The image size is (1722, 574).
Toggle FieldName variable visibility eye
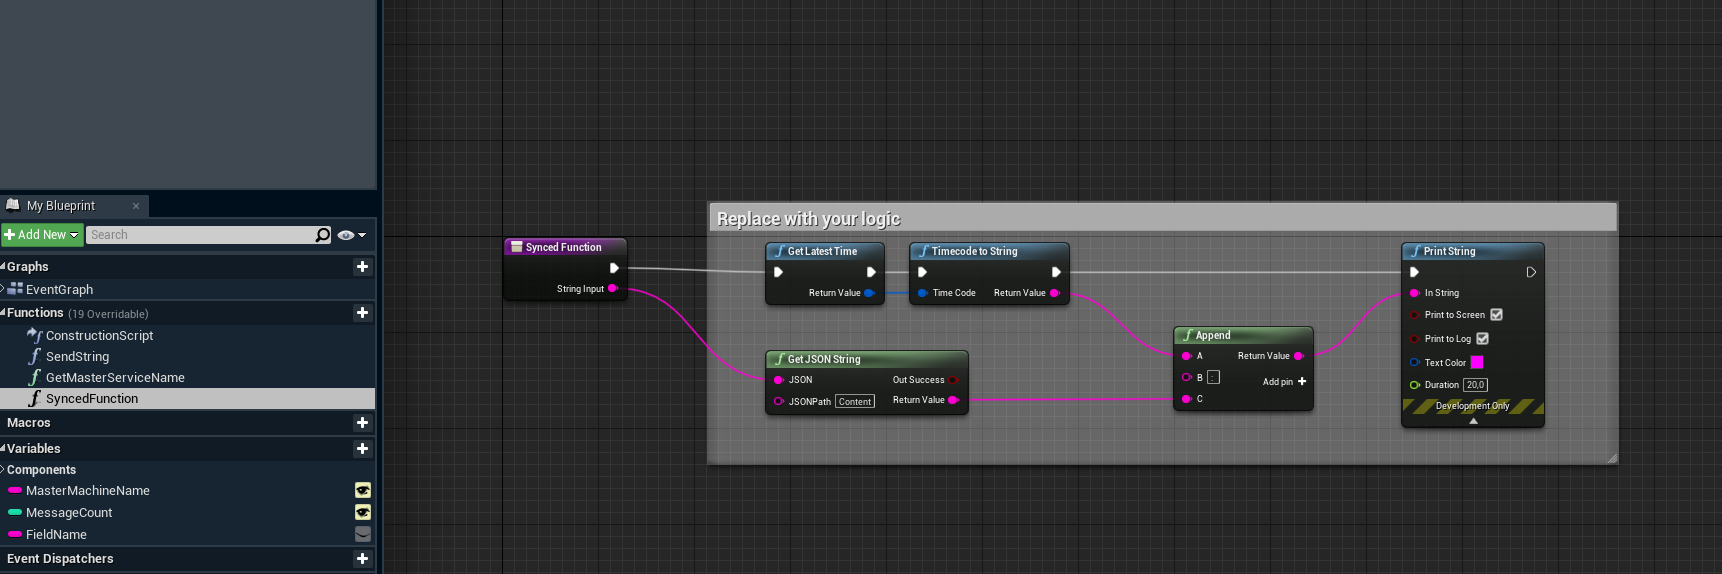click(363, 534)
